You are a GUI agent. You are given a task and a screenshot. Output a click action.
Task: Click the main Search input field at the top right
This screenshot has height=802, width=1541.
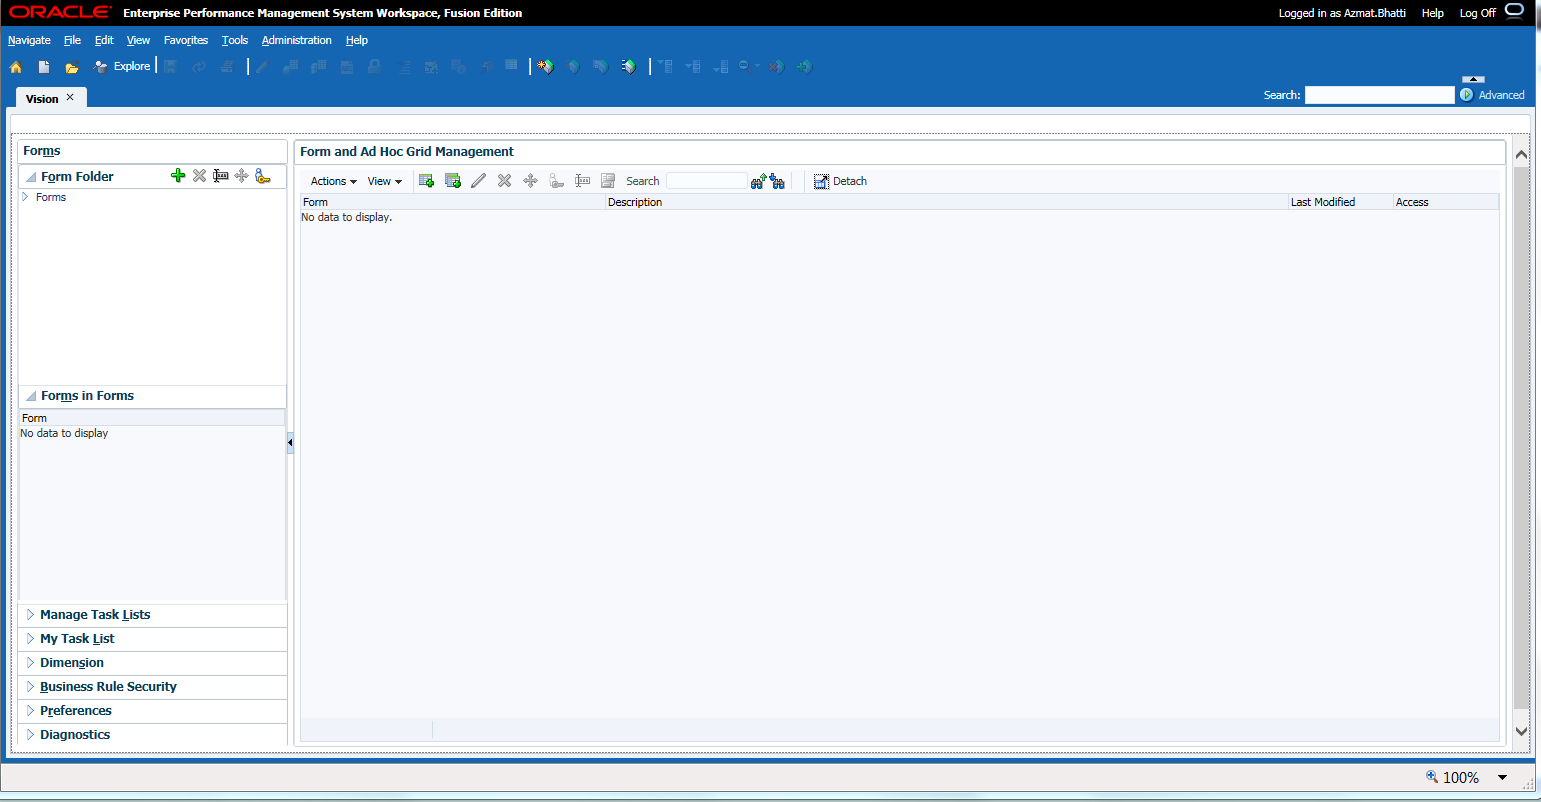point(1380,95)
